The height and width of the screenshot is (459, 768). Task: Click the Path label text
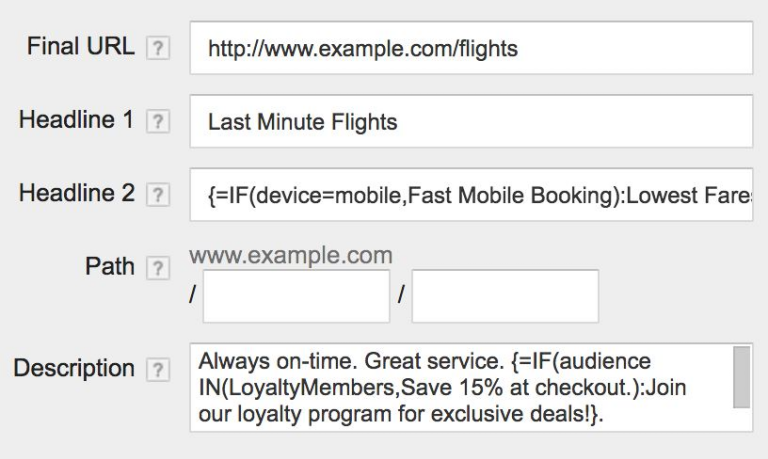coord(111,267)
